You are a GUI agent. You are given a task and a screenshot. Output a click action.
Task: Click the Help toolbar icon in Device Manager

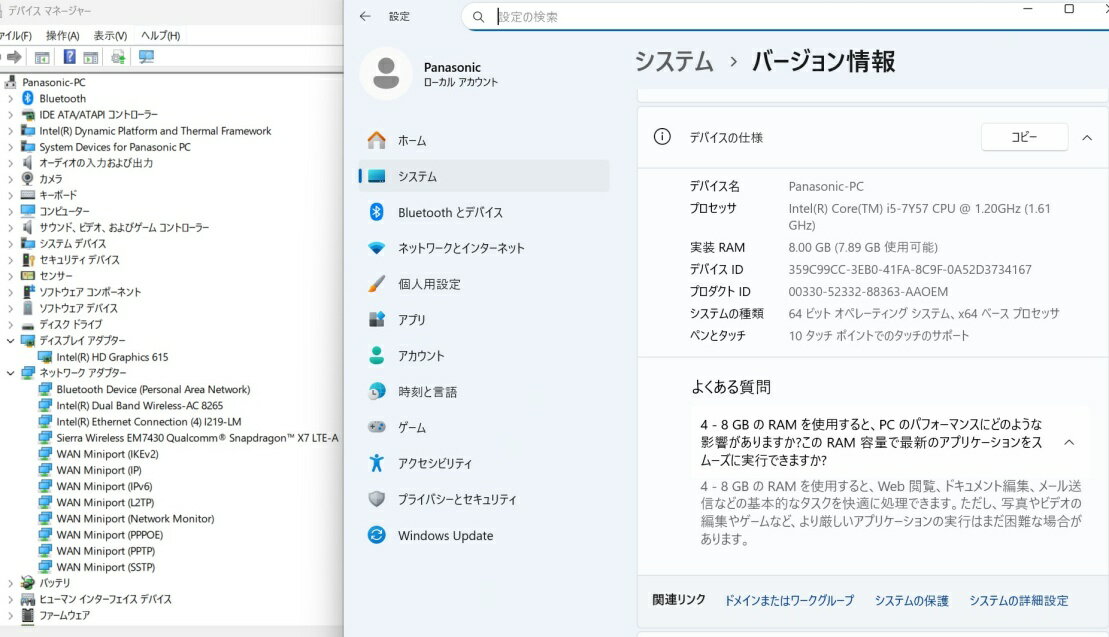tap(70, 57)
